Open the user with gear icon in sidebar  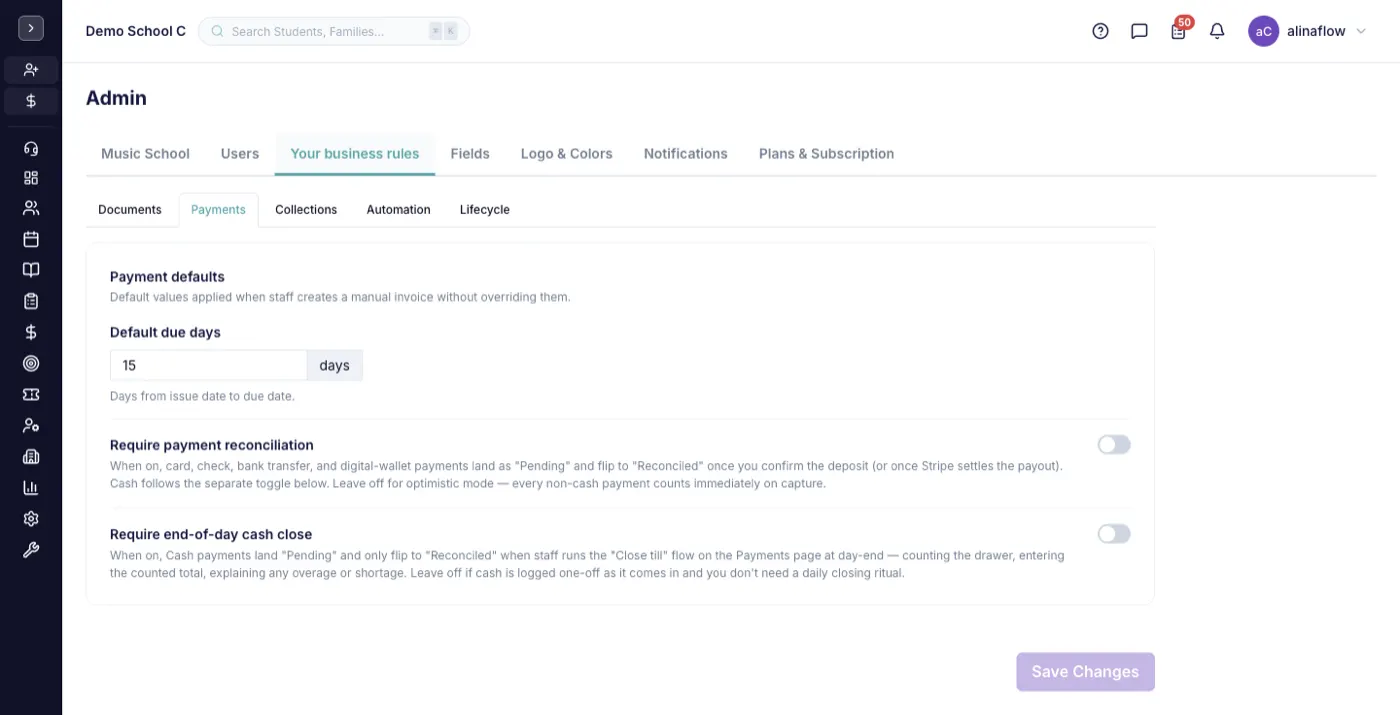click(x=31, y=425)
